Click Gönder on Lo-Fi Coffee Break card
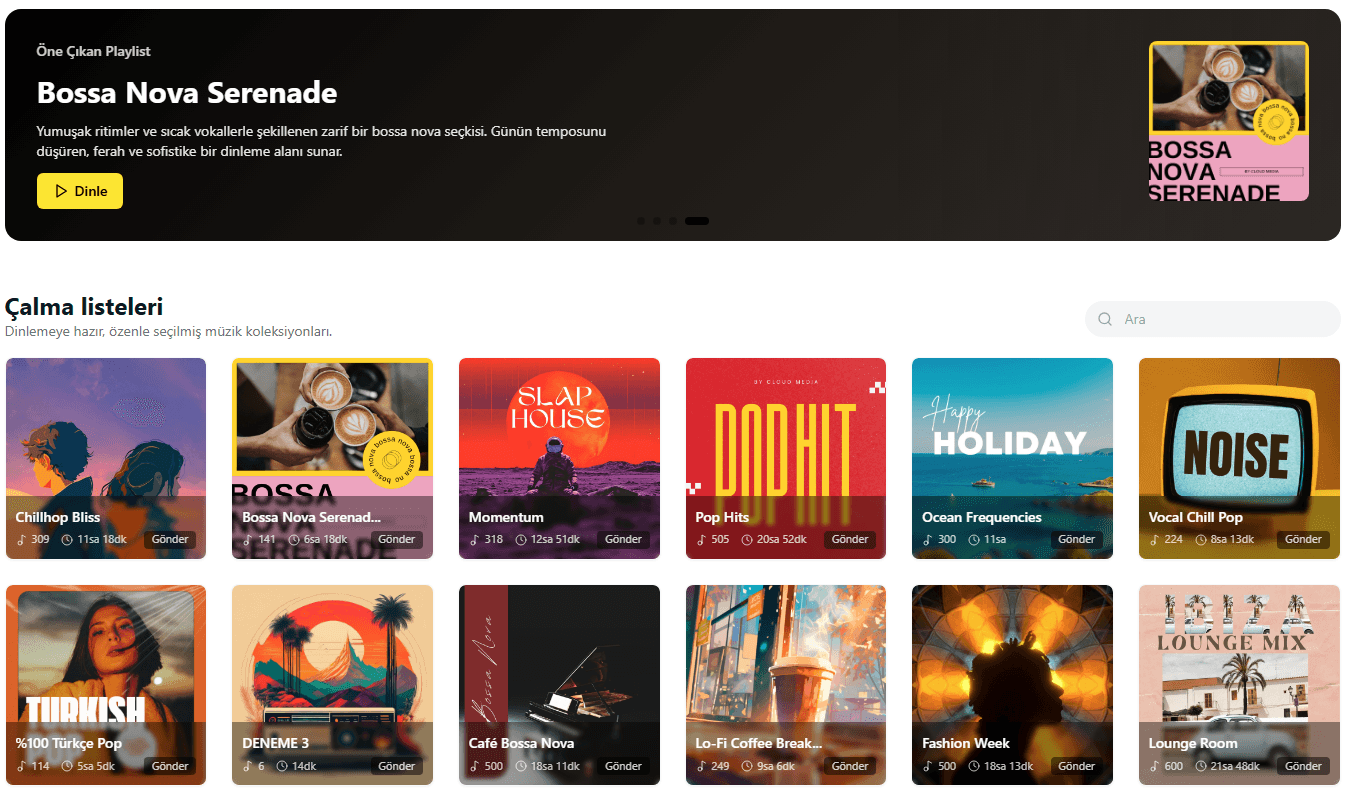 (850, 766)
